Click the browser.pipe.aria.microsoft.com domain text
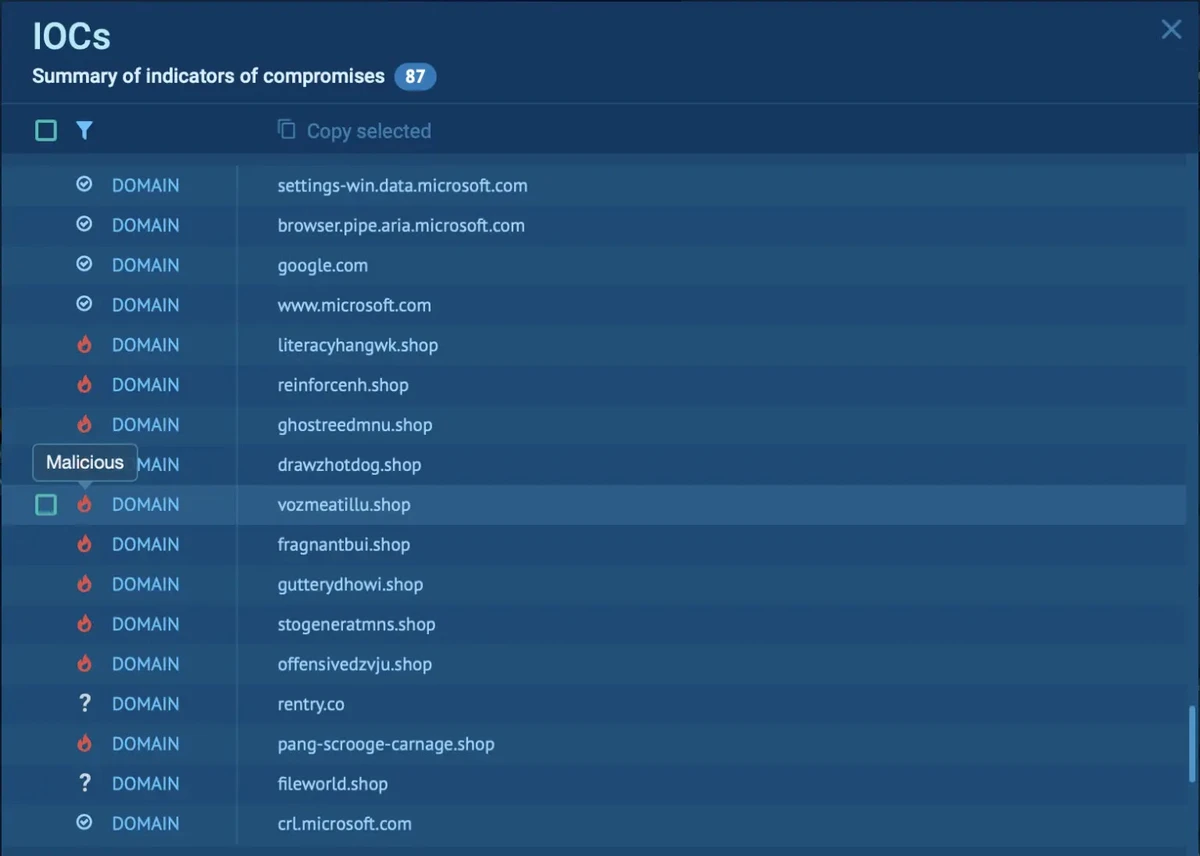This screenshot has height=856, width=1200. [401, 226]
